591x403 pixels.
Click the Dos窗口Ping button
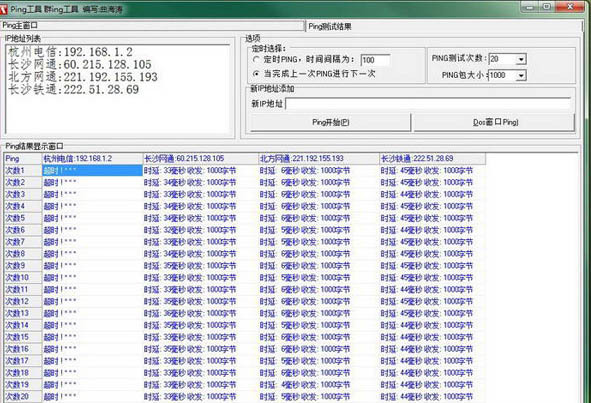click(495, 123)
